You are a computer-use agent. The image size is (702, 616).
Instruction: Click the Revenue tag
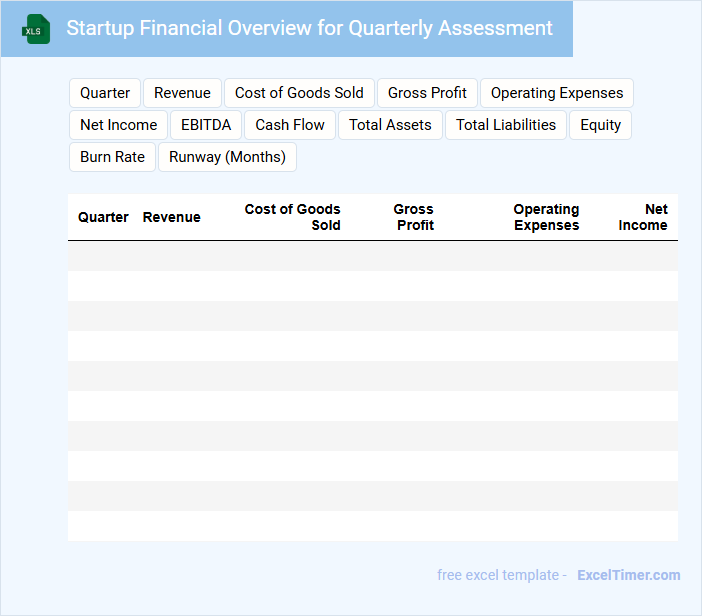(x=182, y=93)
